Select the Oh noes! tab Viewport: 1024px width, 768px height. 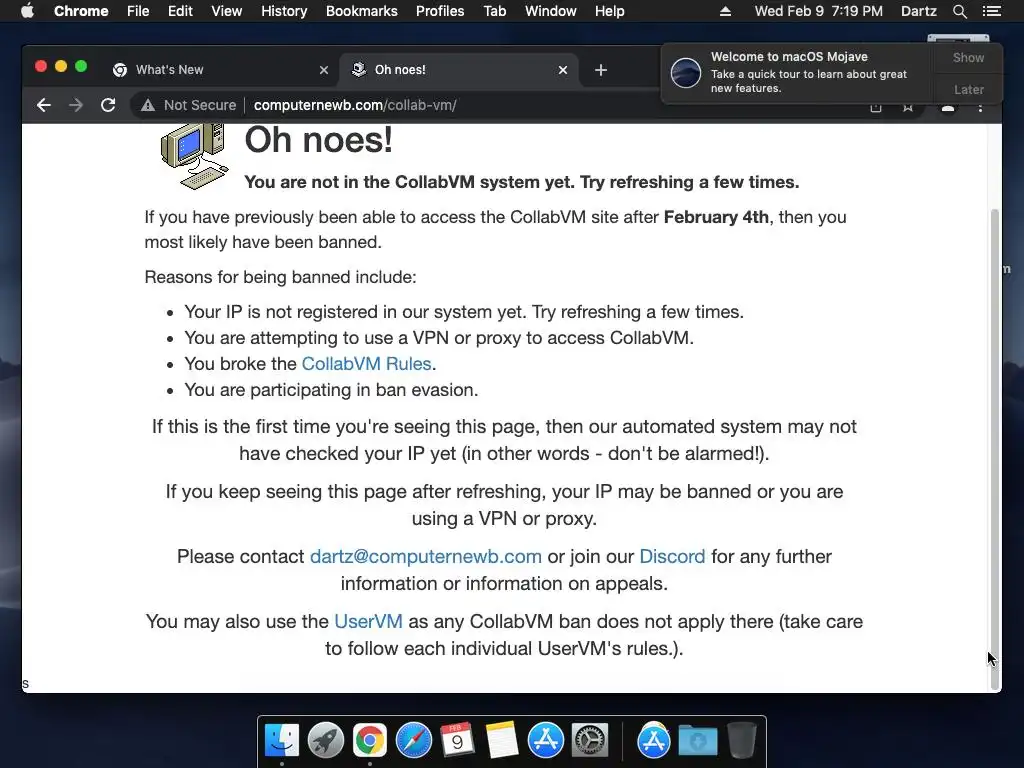click(457, 70)
